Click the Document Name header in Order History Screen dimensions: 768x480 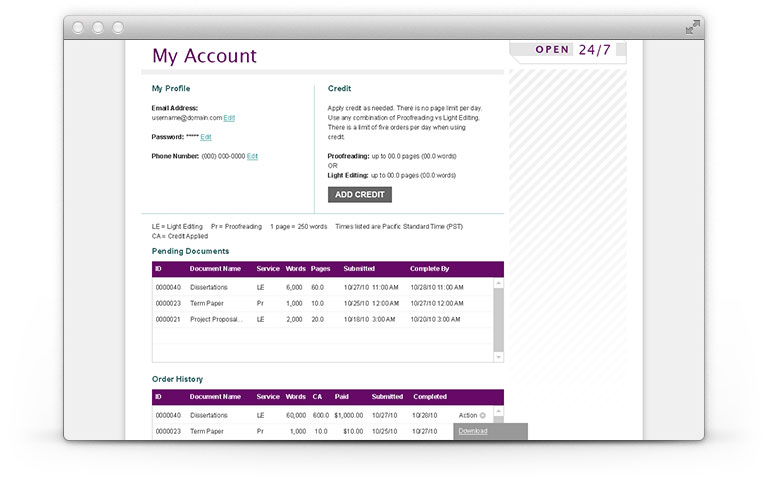tap(215, 397)
